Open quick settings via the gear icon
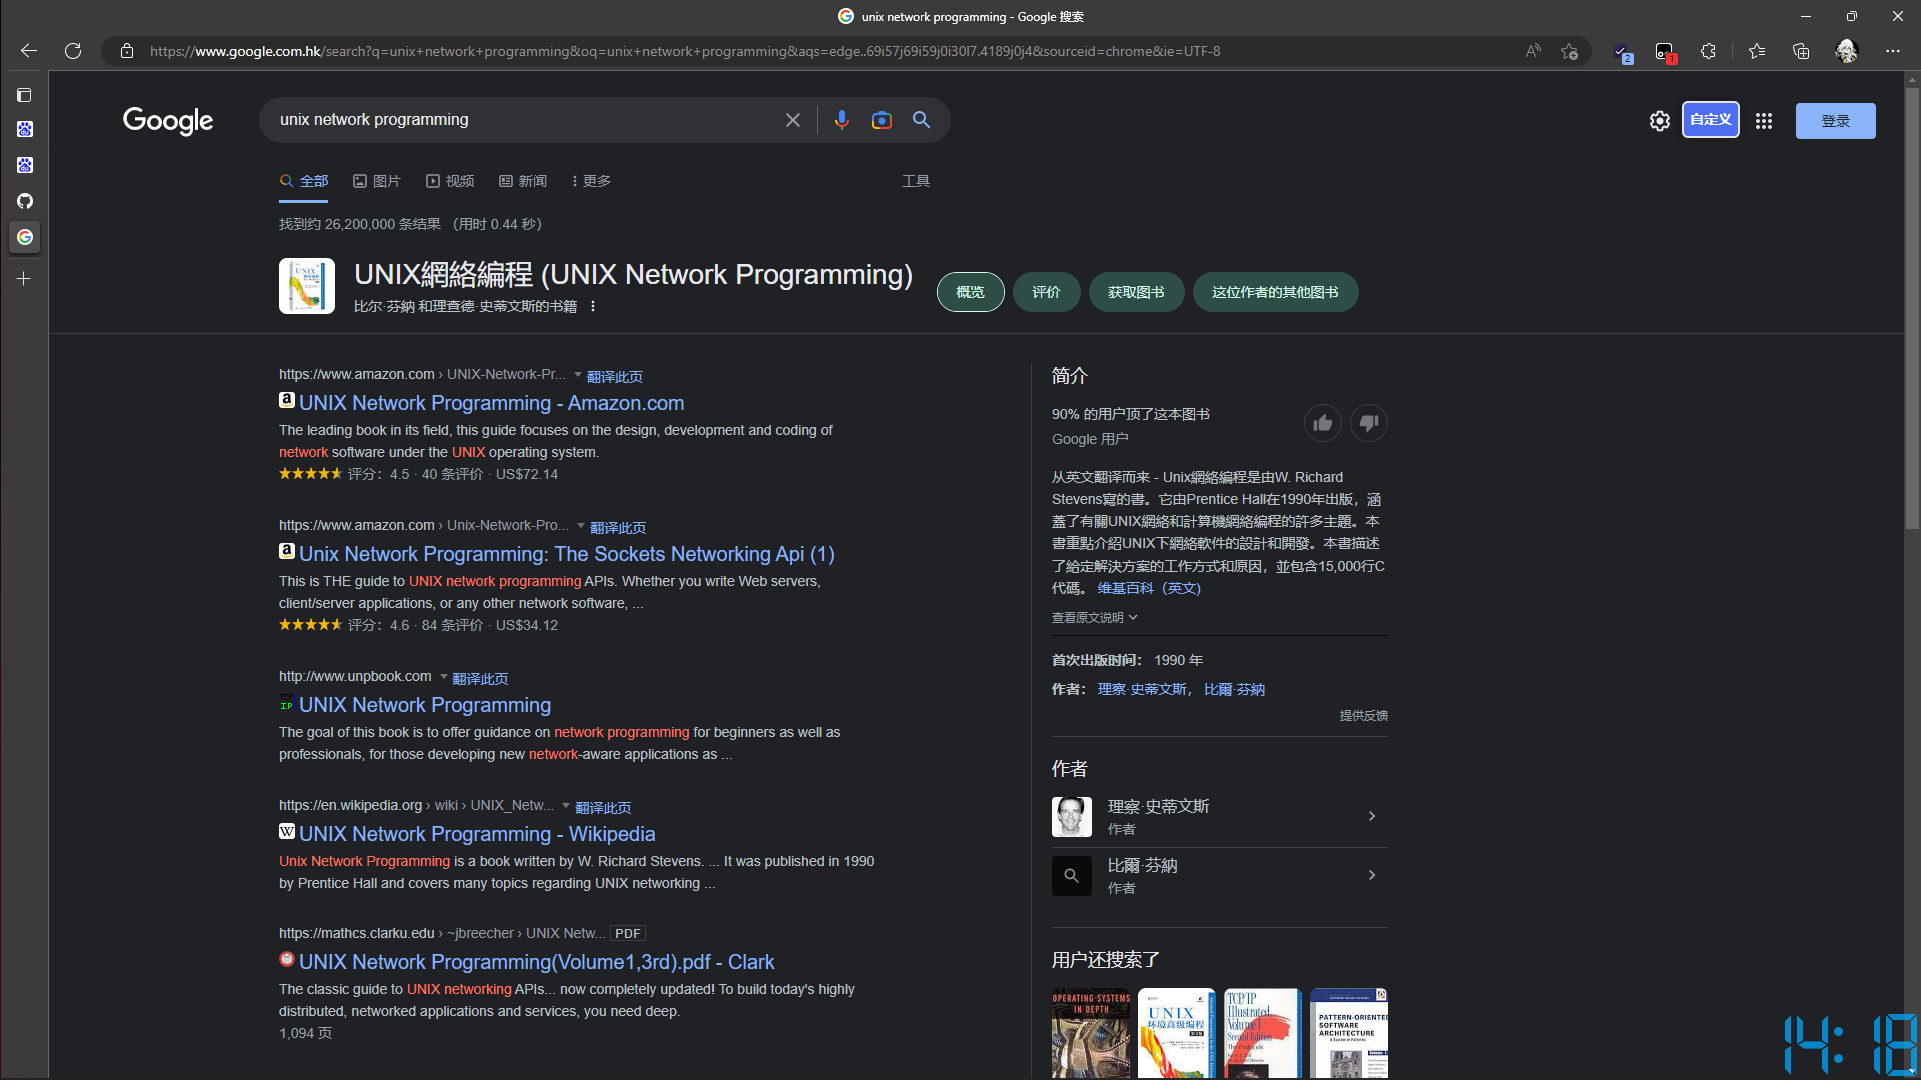The width and height of the screenshot is (1921, 1080). 1660,120
